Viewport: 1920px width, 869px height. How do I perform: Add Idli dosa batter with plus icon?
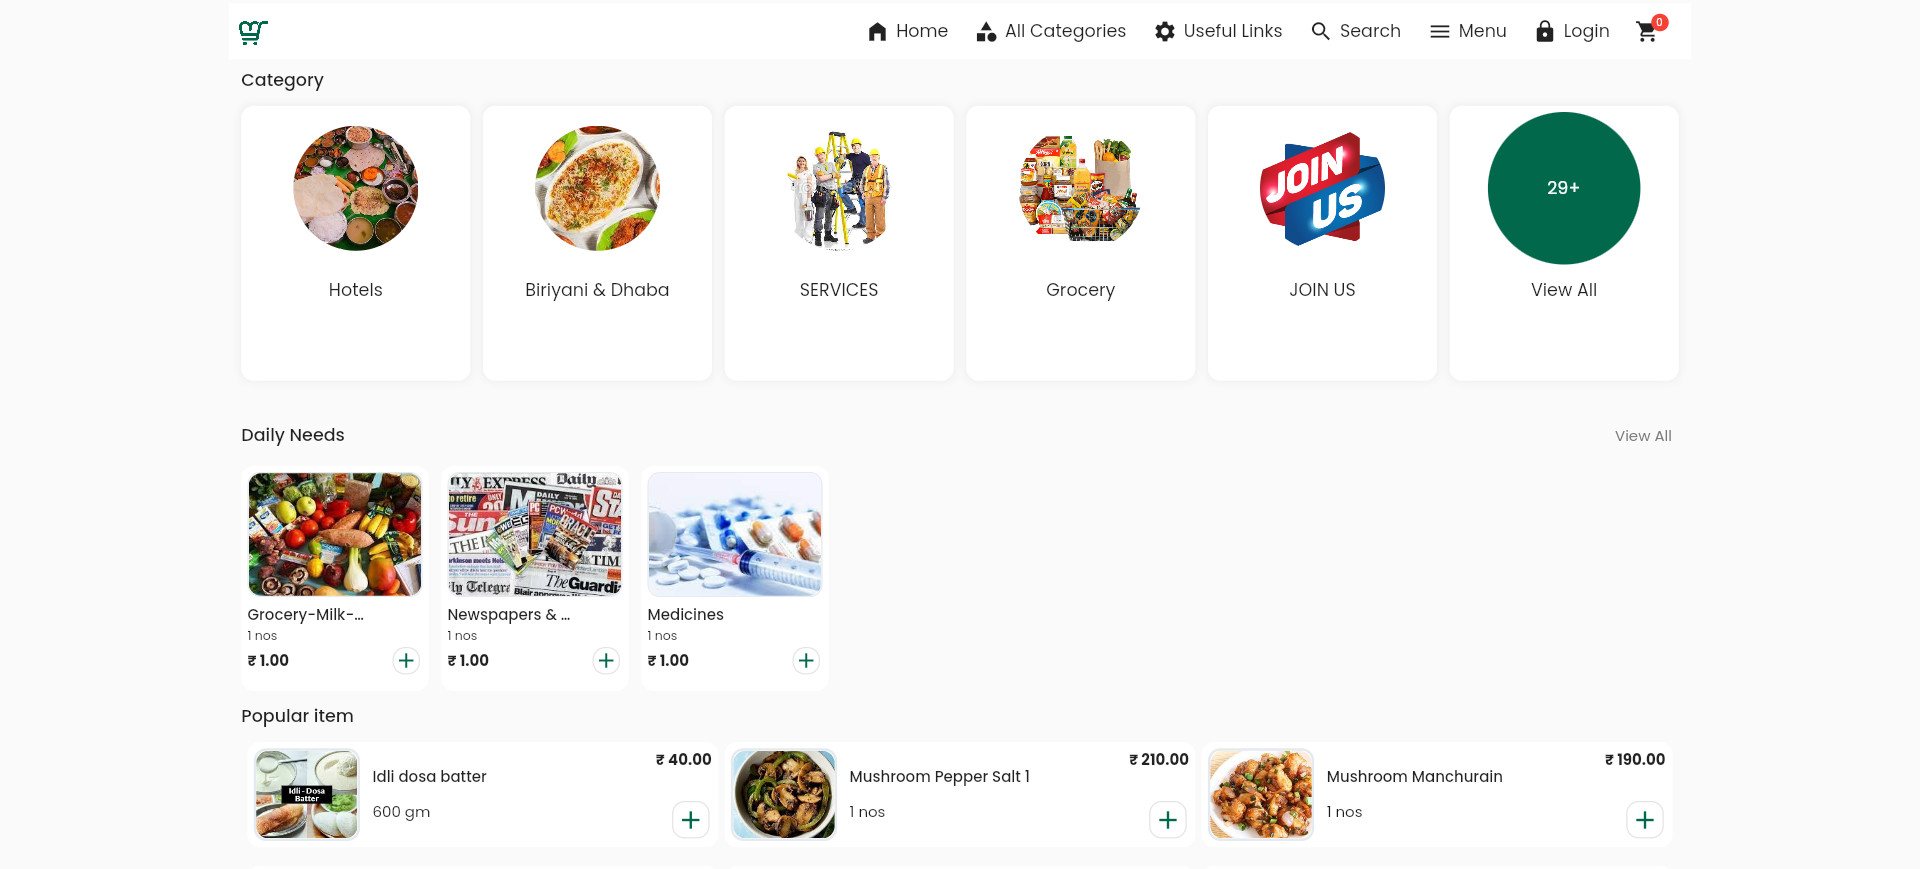(x=690, y=820)
